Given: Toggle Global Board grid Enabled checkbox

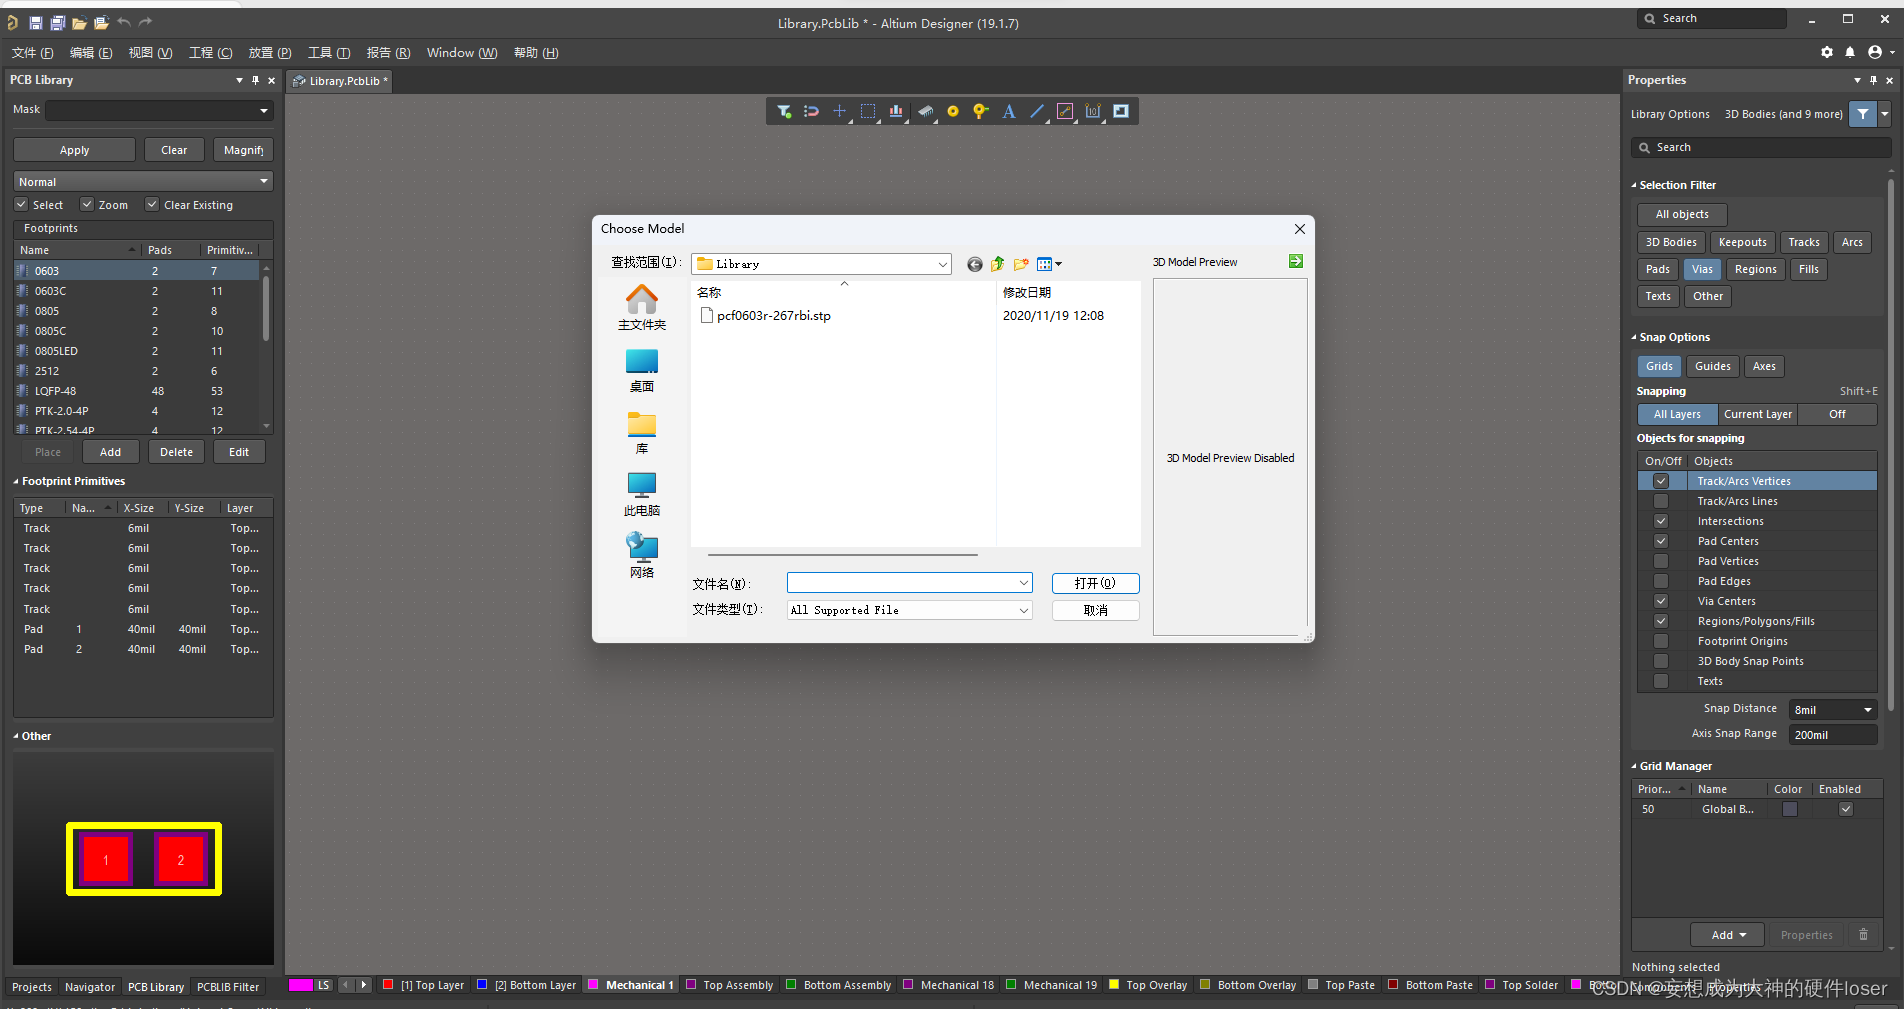Looking at the screenshot, I should [1846, 809].
